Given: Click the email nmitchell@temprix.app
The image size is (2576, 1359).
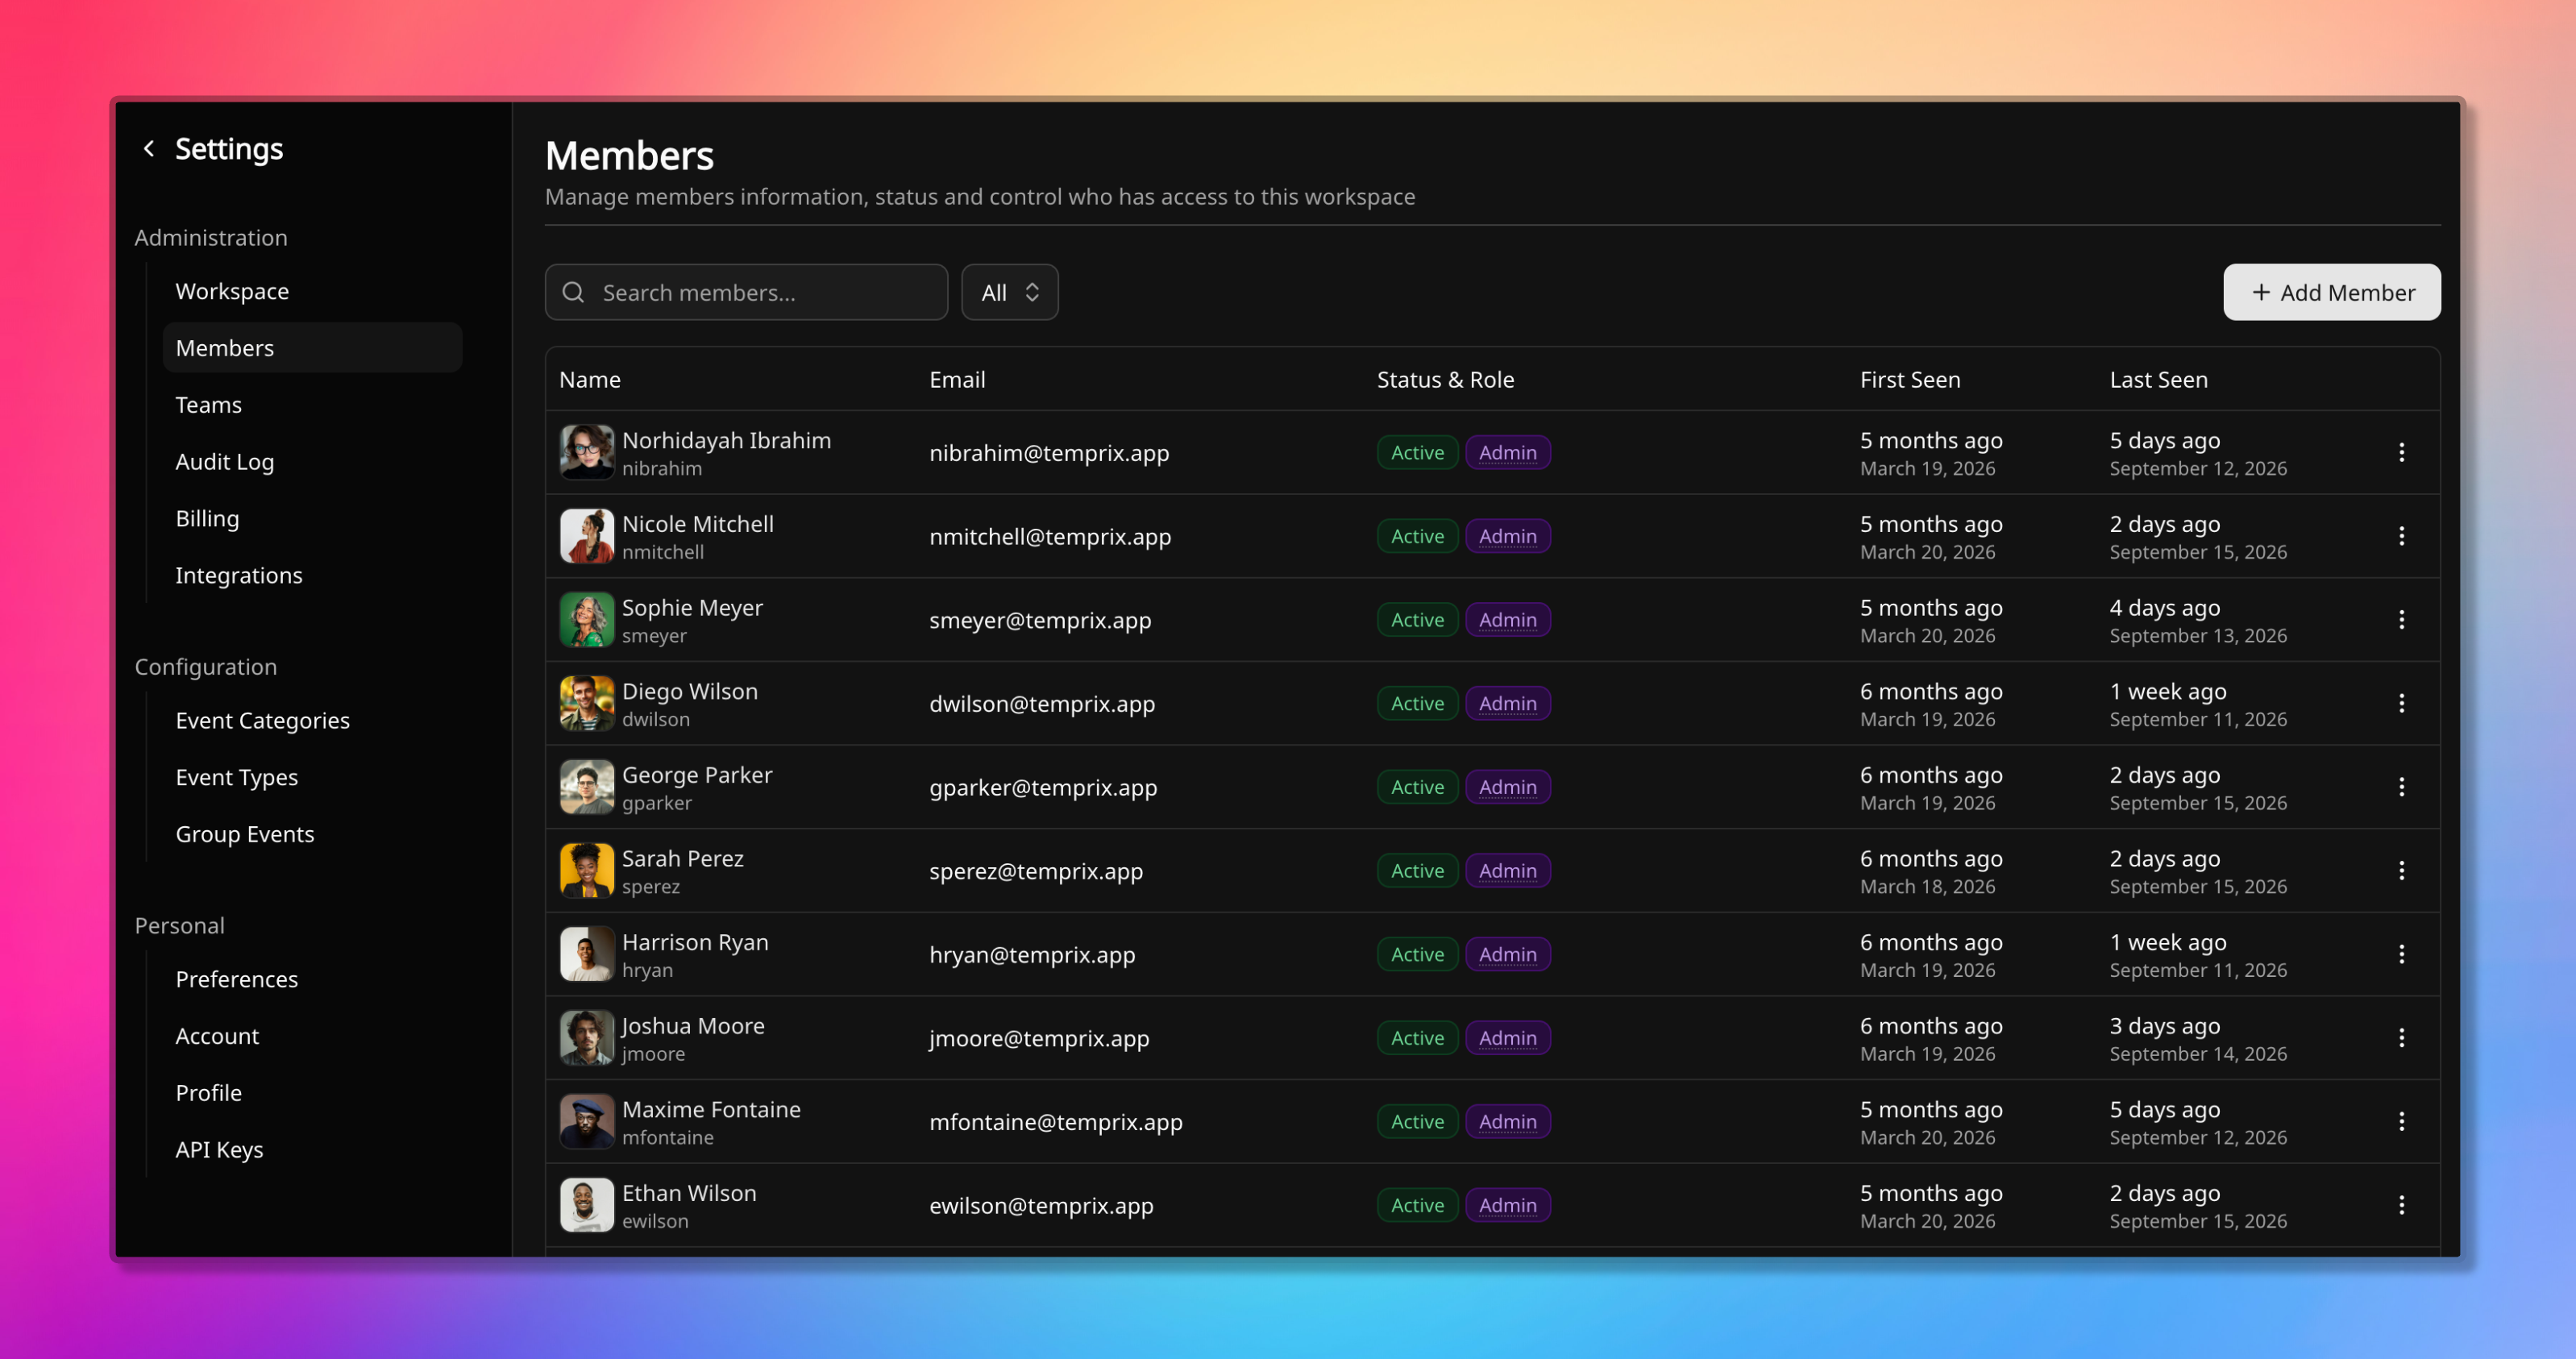Looking at the screenshot, I should 1050,537.
